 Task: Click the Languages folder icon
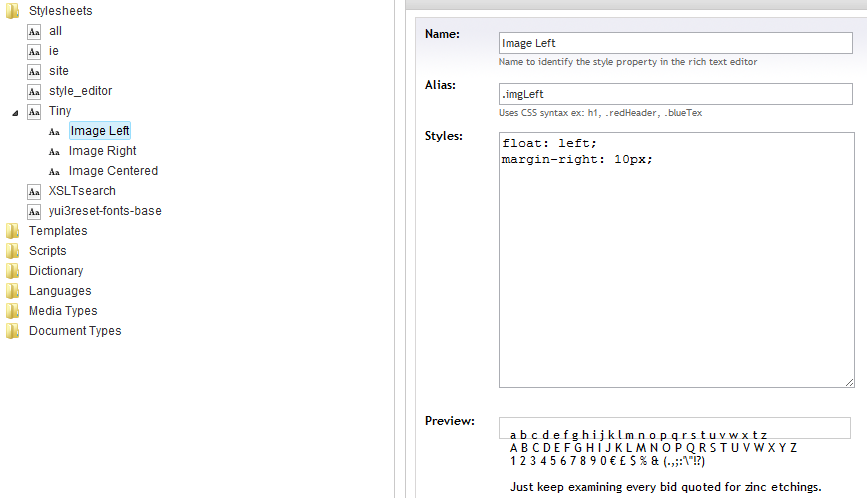13,291
